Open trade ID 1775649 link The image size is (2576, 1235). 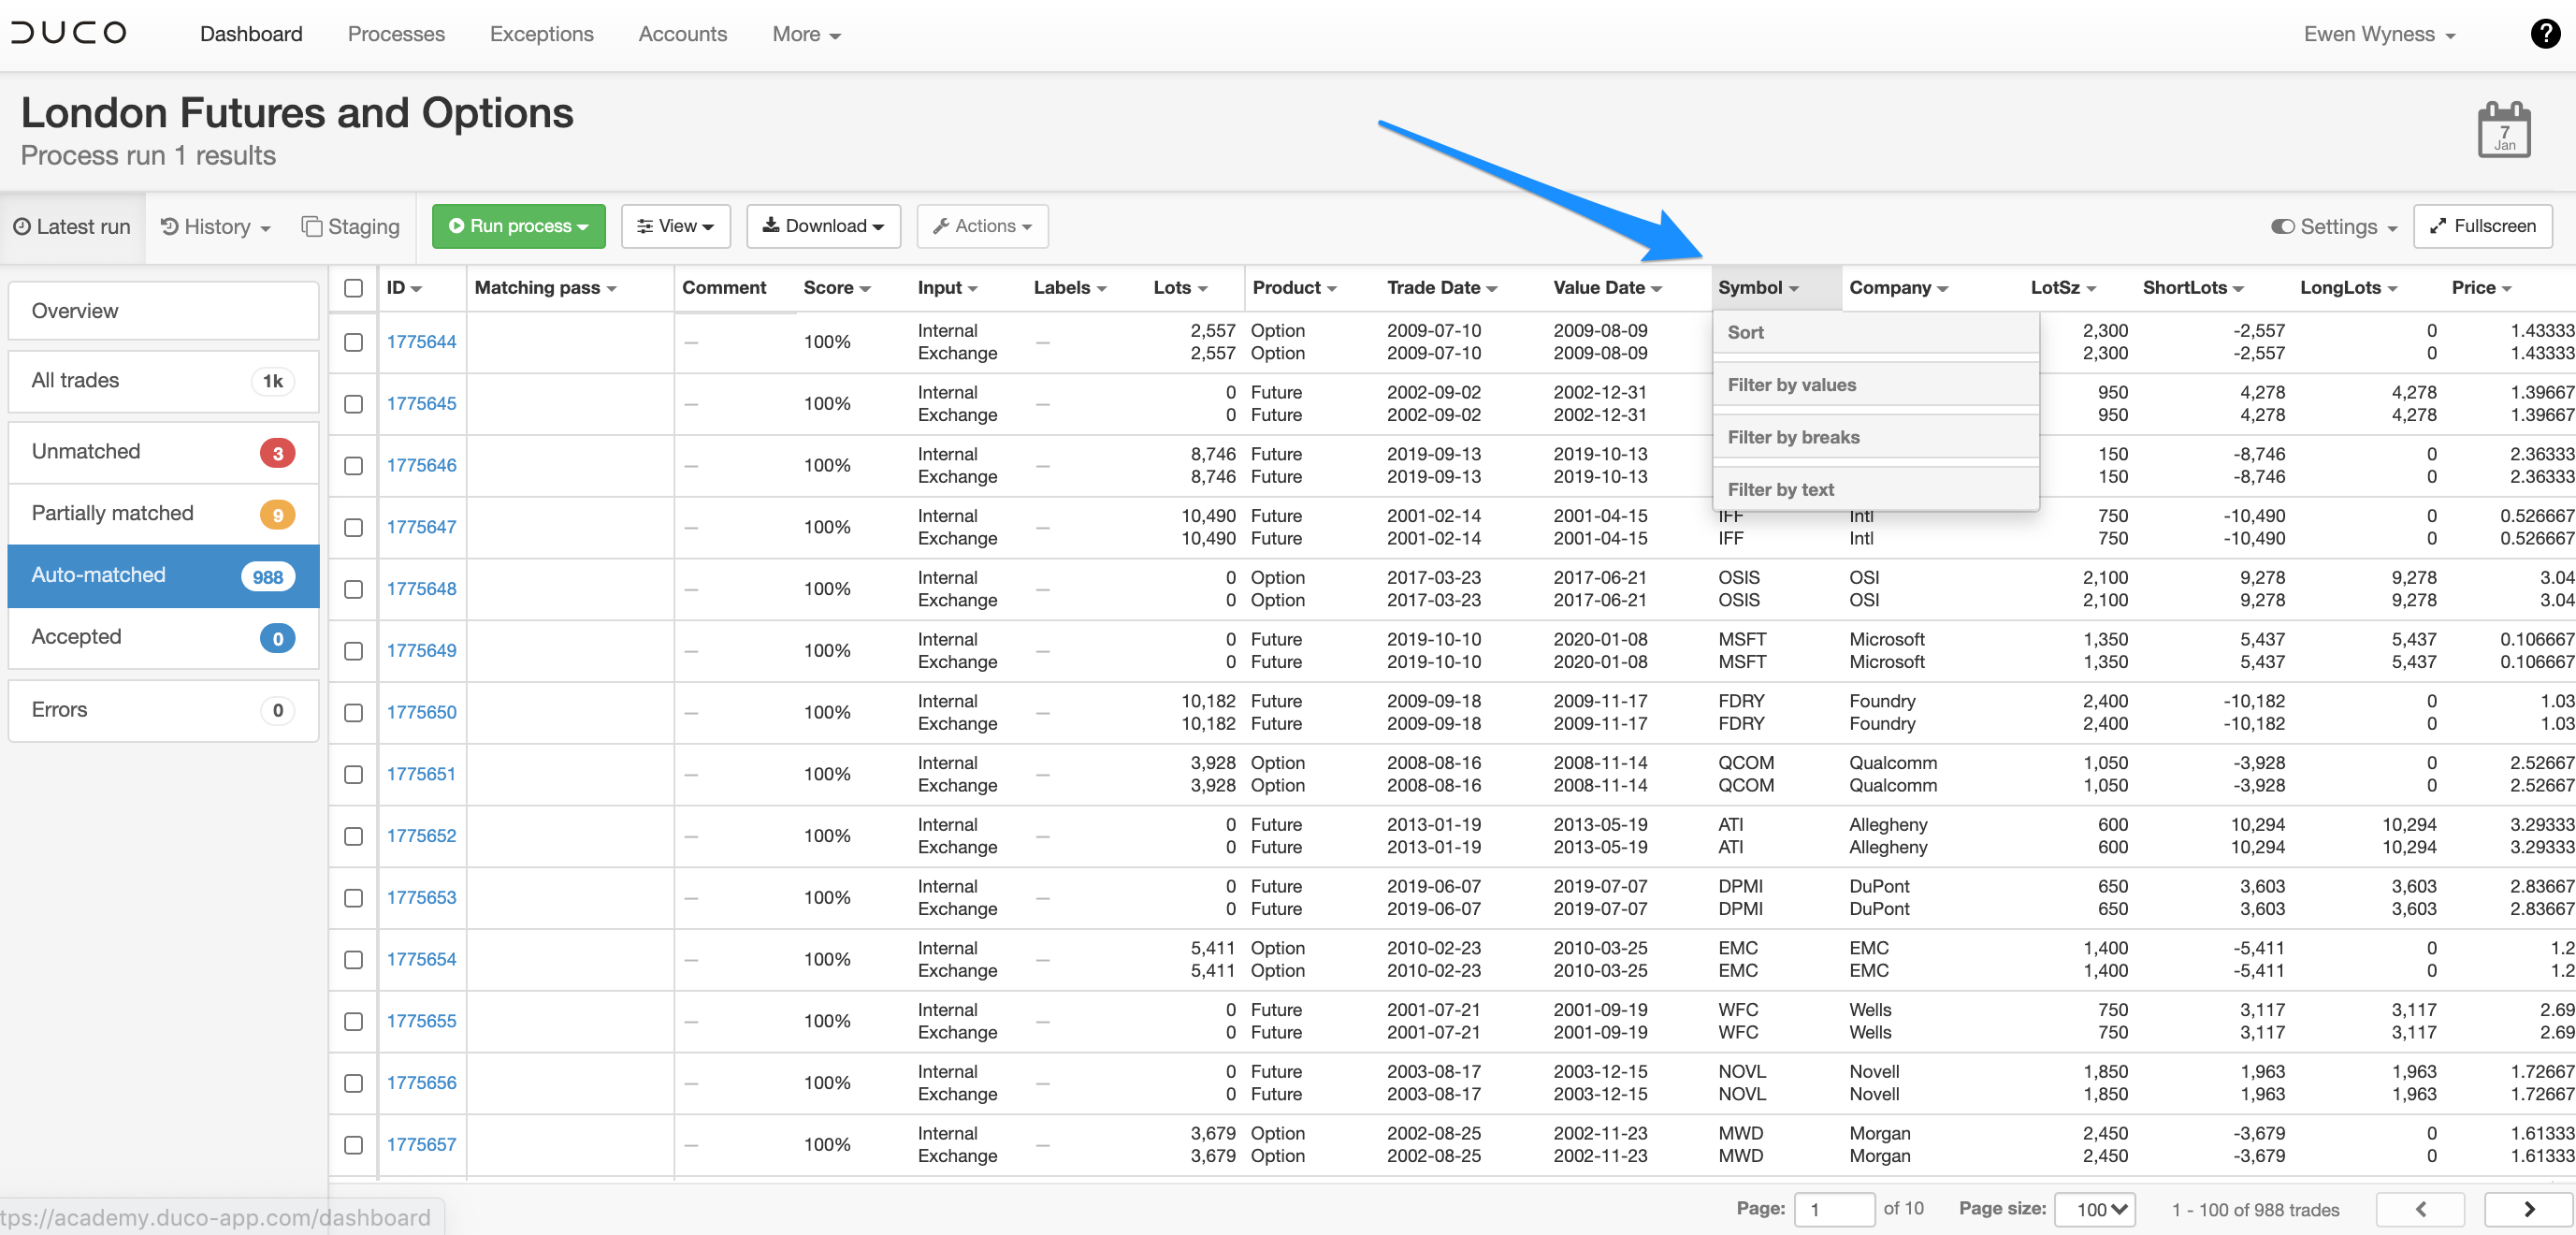click(x=421, y=651)
